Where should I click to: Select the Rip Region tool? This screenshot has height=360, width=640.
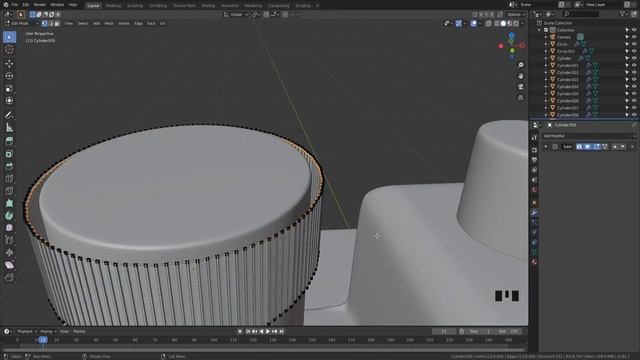9,278
